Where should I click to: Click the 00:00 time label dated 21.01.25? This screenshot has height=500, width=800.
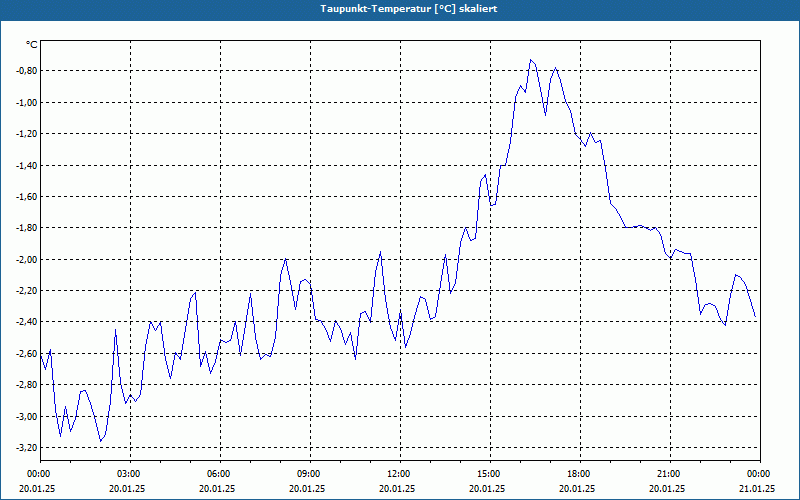point(757,474)
